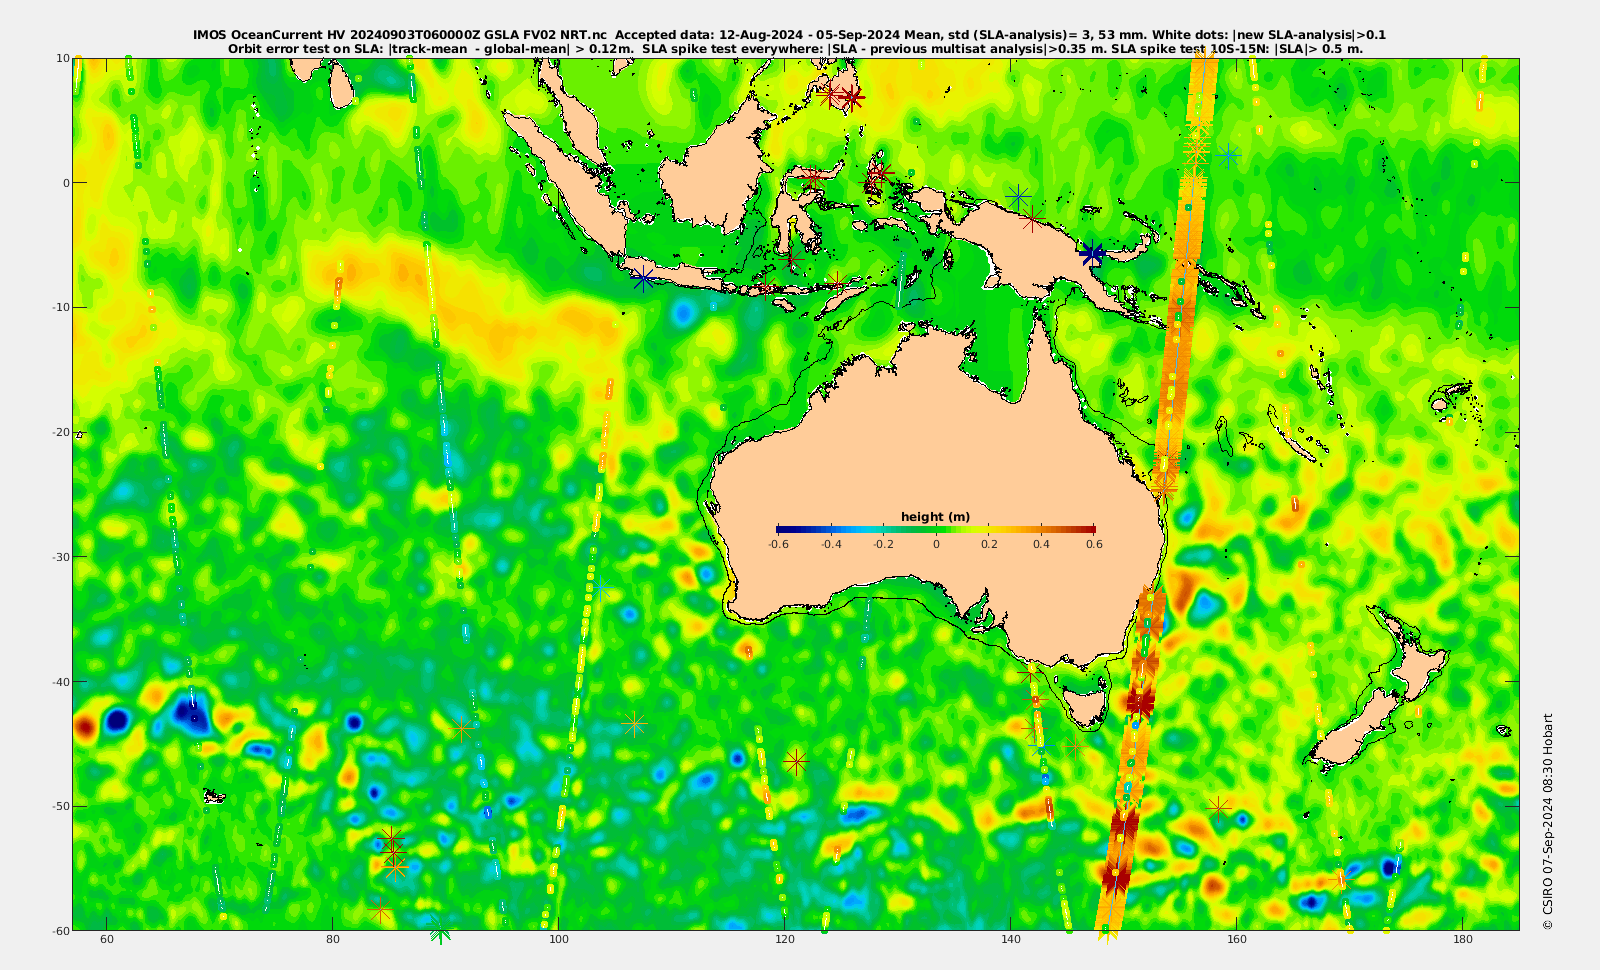Click the dark blue asterisk east of New Guinea

(x=1092, y=254)
